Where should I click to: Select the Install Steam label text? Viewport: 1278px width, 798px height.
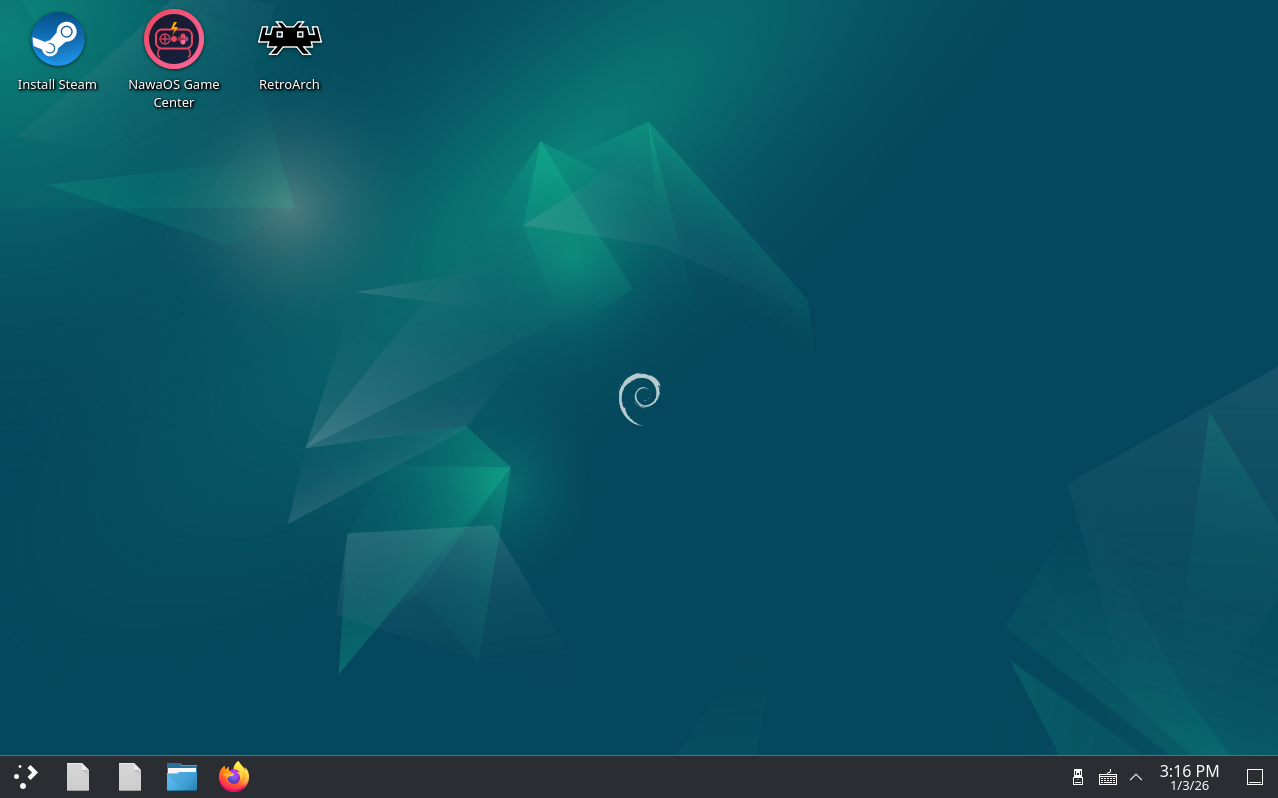pyautogui.click(x=57, y=84)
